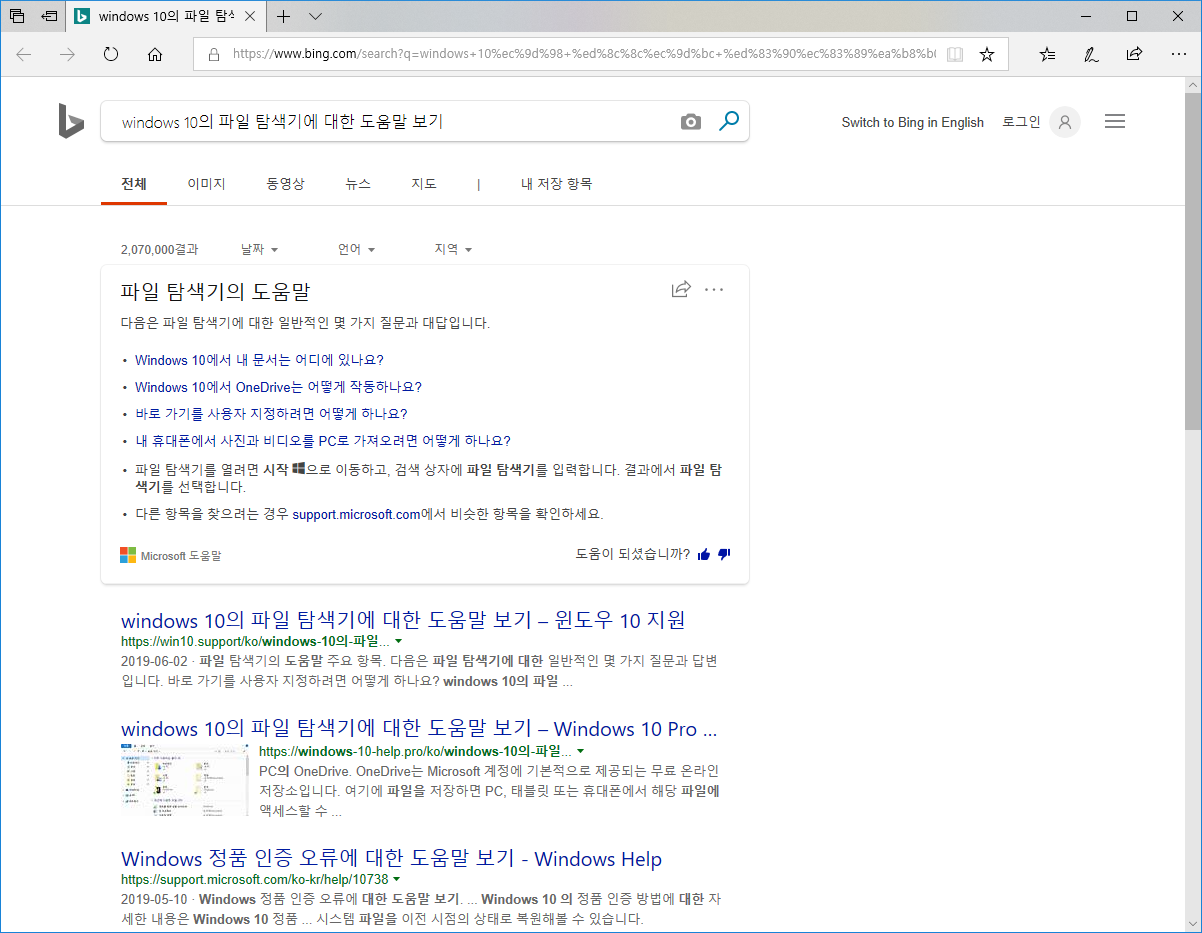Open '바로 가기를 사용자 지정하려면' link
The width and height of the screenshot is (1202, 933).
point(271,414)
